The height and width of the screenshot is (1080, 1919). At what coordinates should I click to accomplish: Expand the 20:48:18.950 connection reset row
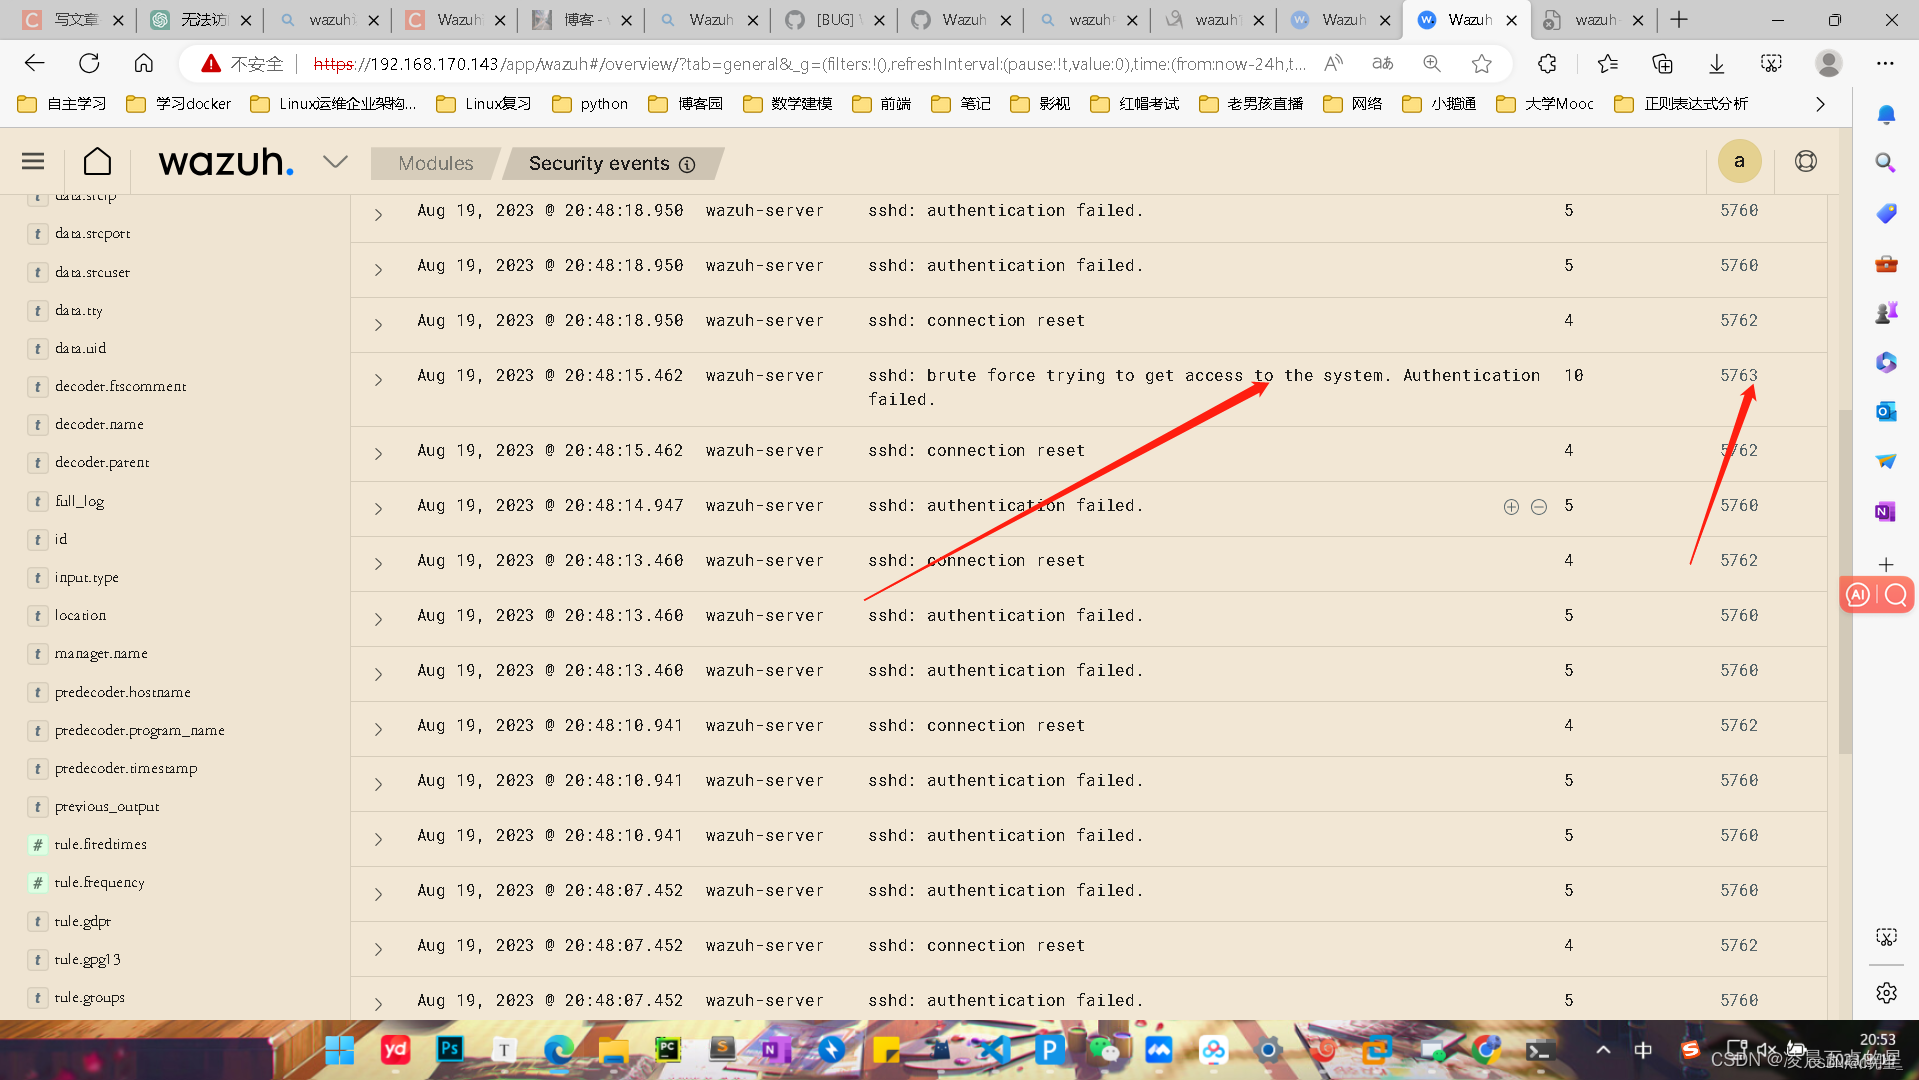click(378, 325)
